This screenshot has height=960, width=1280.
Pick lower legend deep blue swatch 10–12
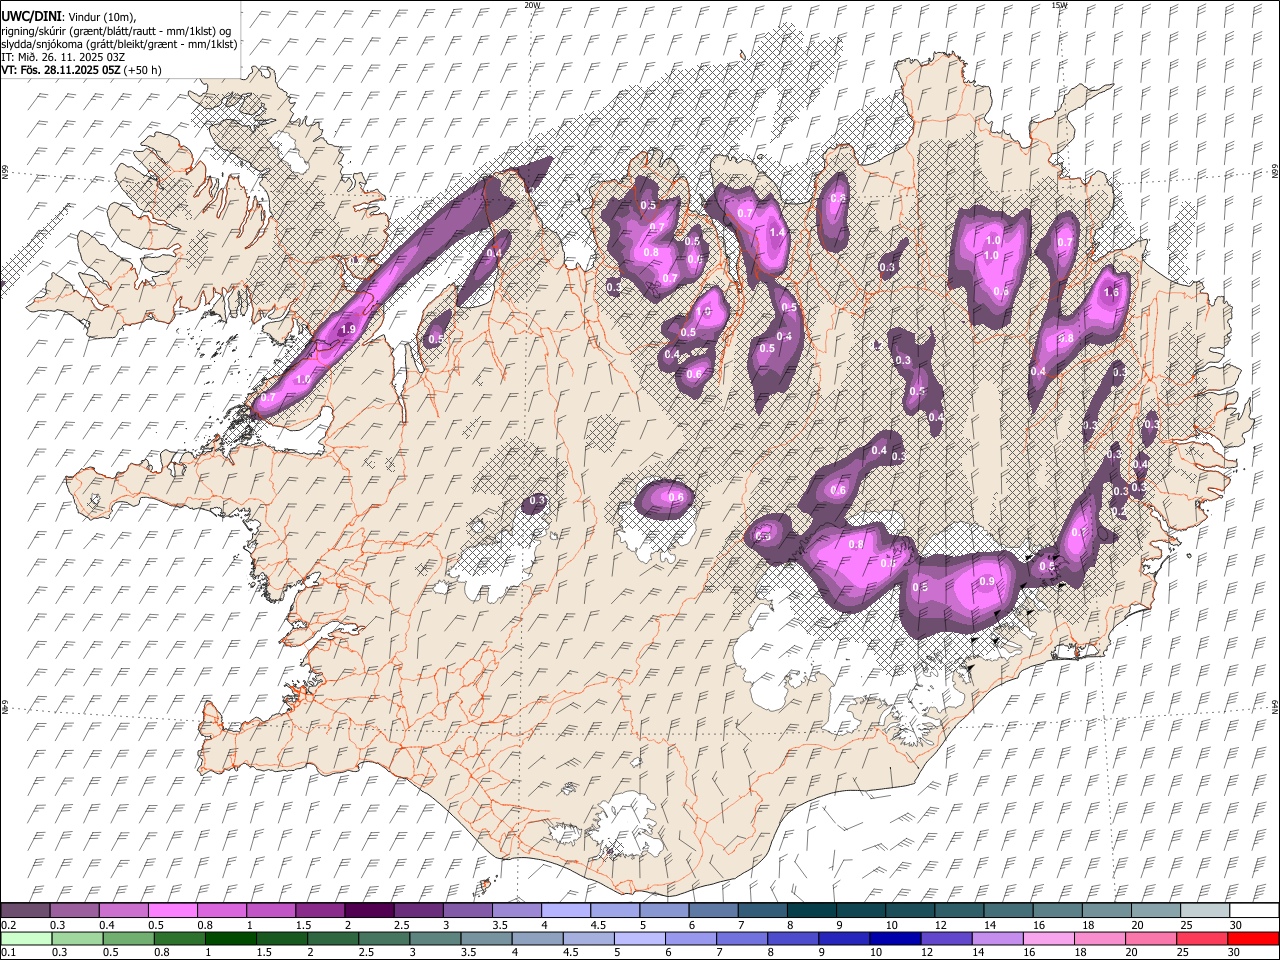[x=895, y=938]
